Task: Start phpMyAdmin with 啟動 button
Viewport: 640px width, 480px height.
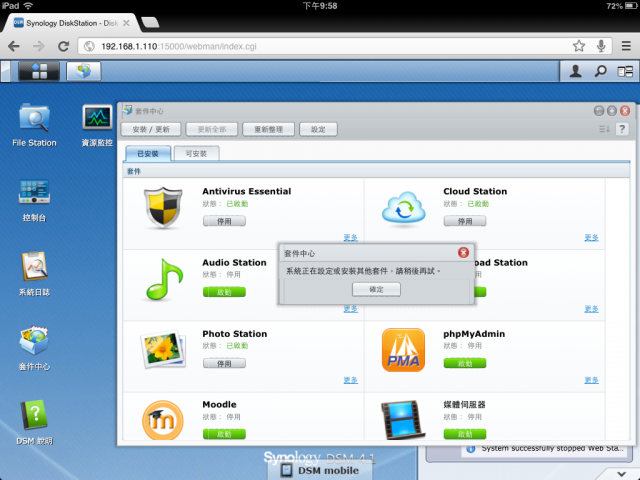Action: pyautogui.click(x=465, y=363)
